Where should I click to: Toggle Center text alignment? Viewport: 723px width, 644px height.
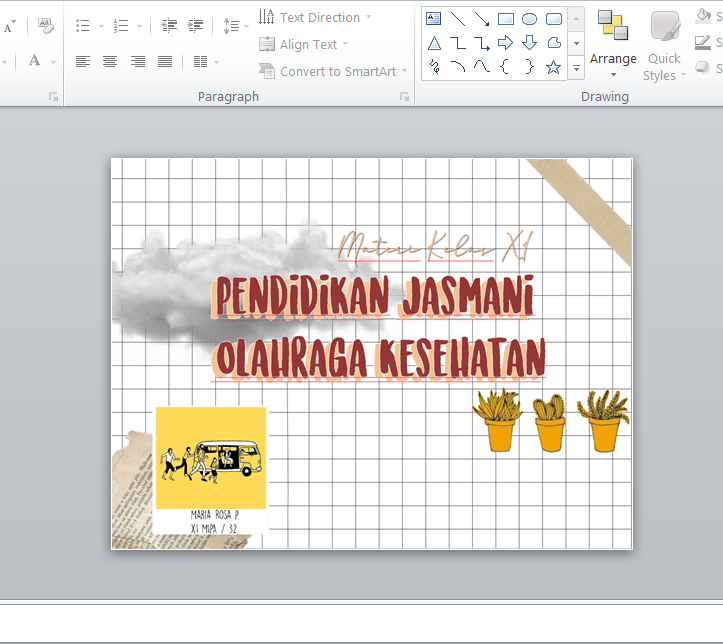coord(110,61)
